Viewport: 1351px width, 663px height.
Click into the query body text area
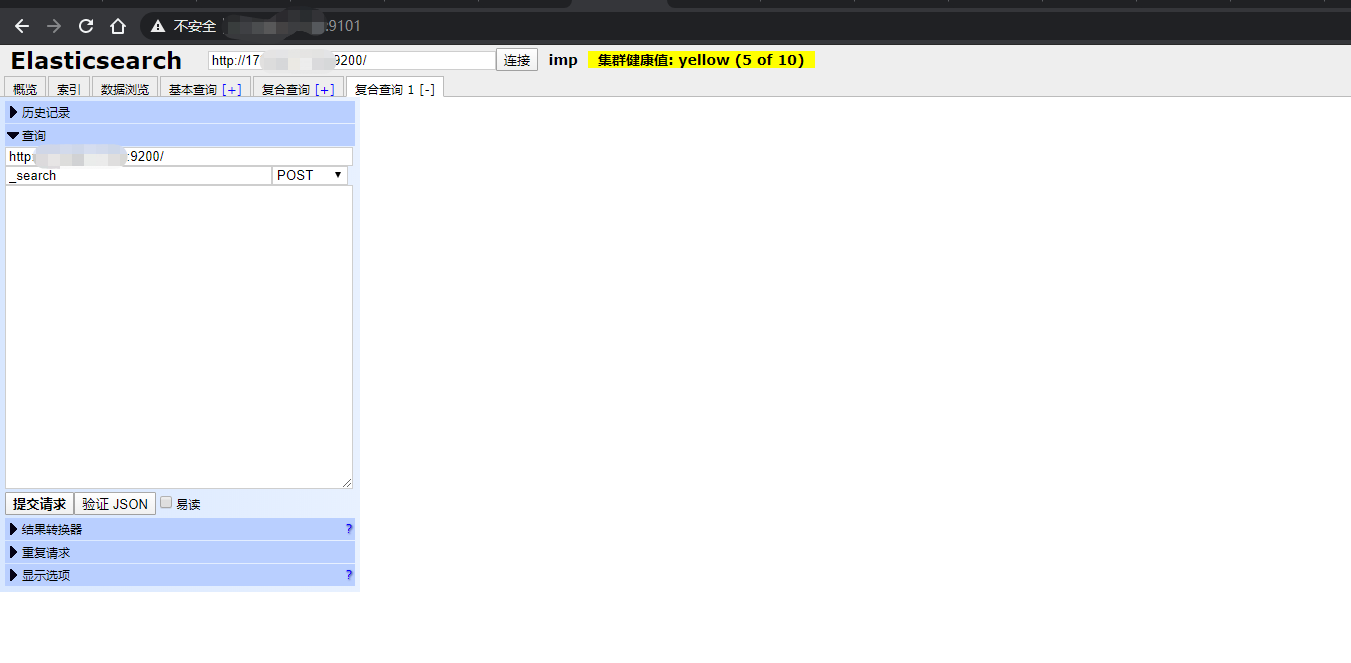pyautogui.click(x=179, y=337)
